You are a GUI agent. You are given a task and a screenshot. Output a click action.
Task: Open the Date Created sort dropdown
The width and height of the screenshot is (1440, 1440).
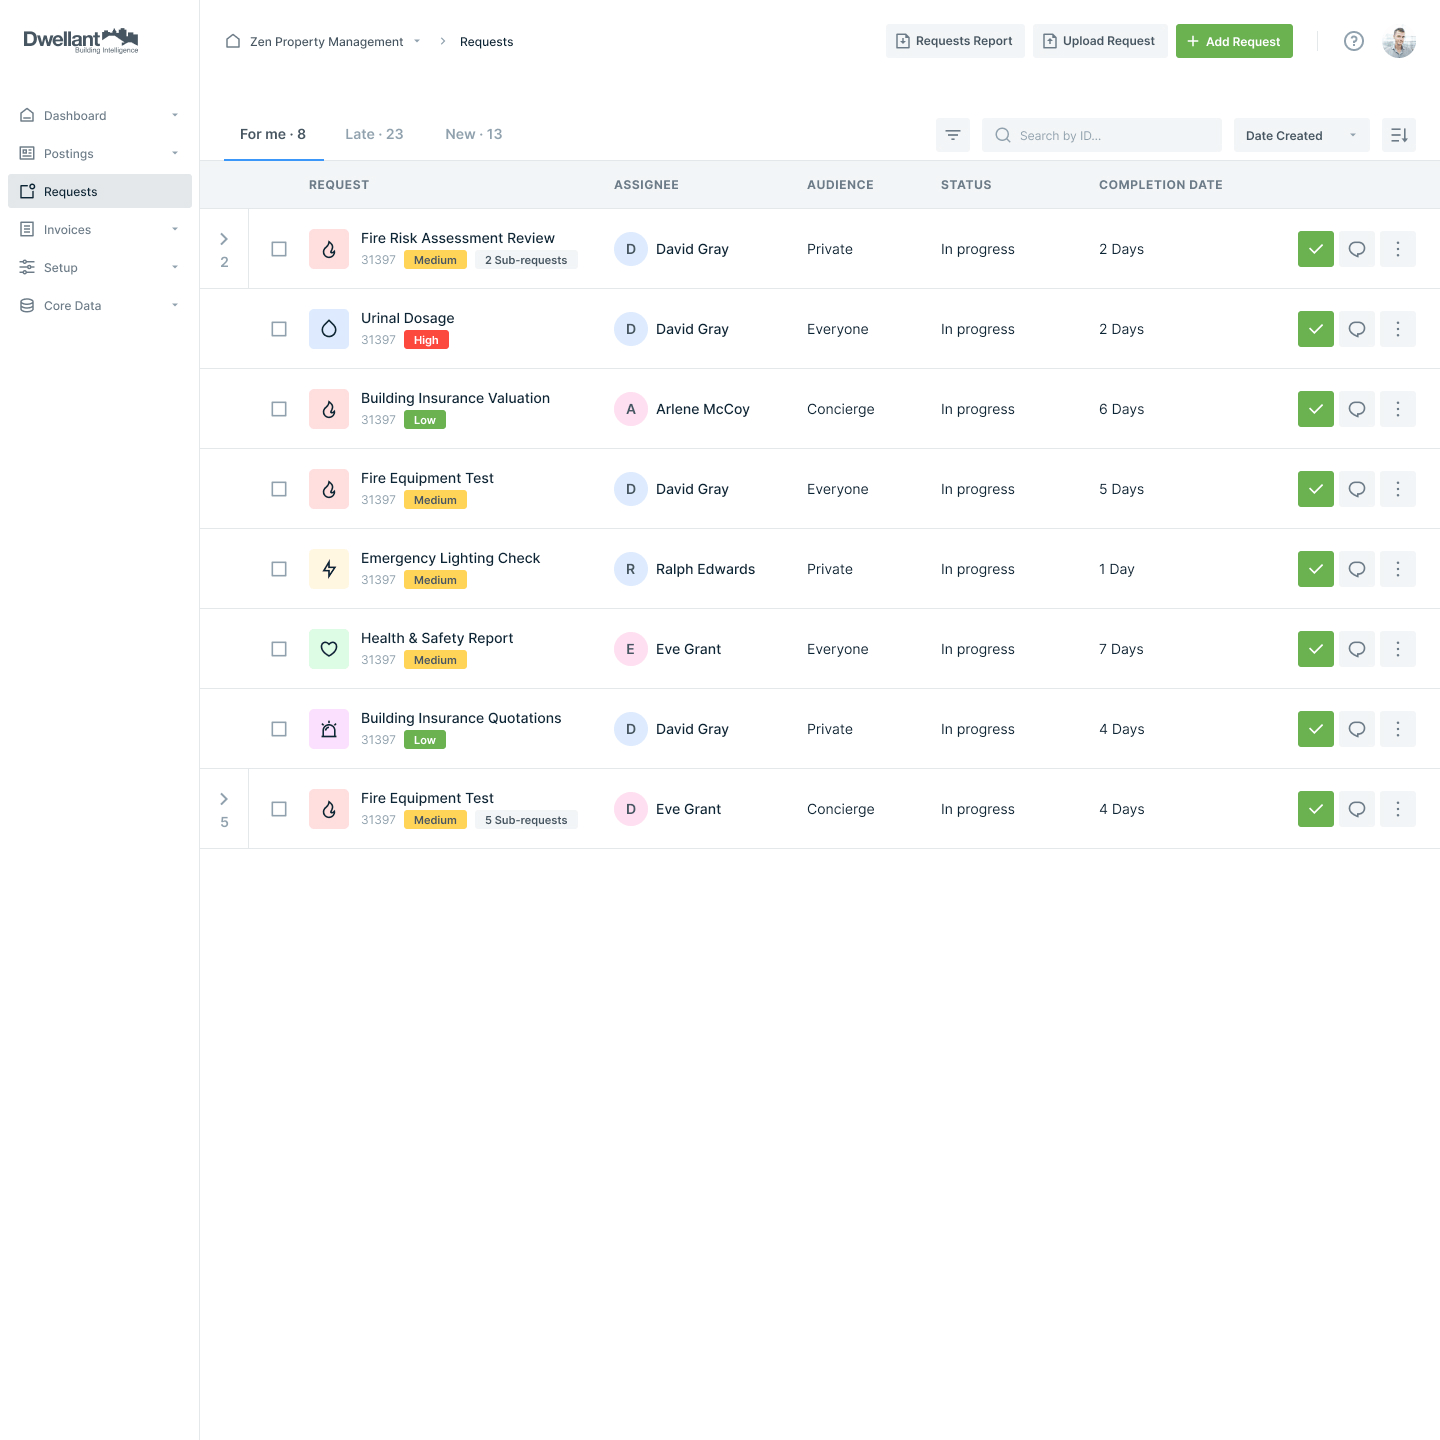[1300, 135]
